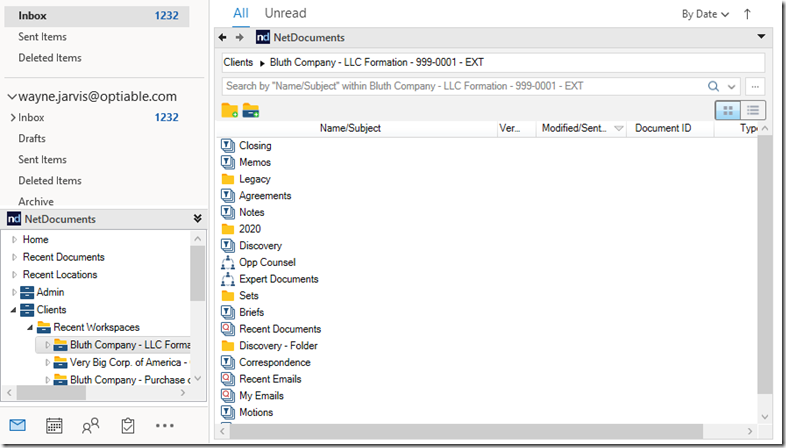Open Calendar view in navigation bar
Screen dimensions: 786x448
54,425
